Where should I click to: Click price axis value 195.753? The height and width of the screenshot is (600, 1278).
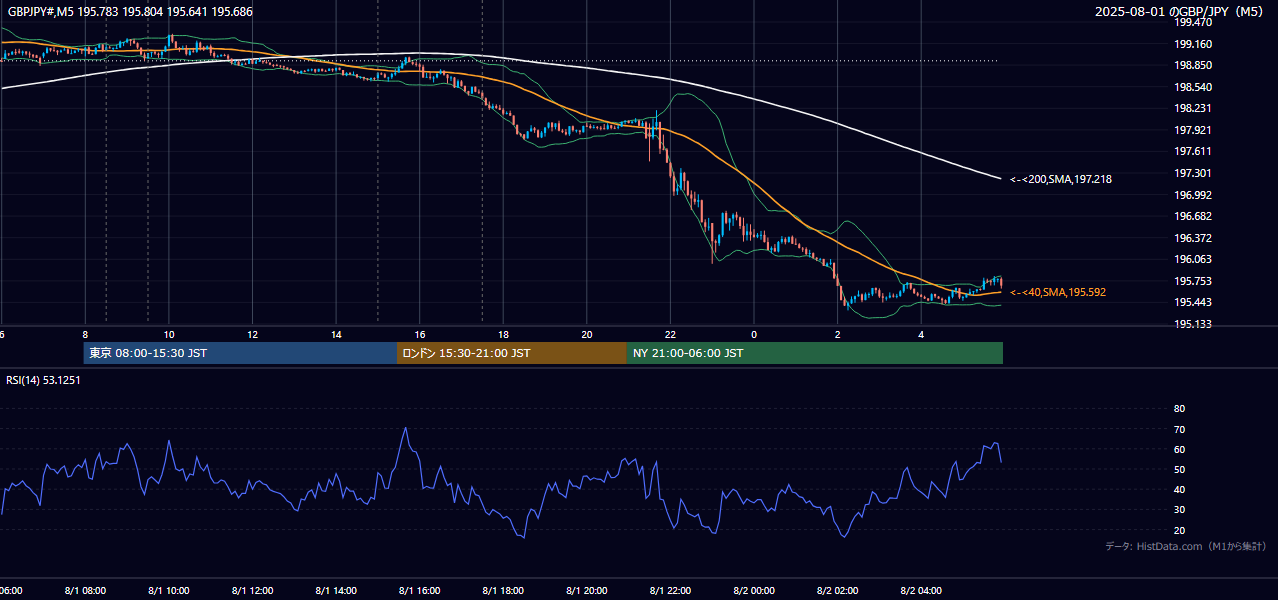point(1193,281)
